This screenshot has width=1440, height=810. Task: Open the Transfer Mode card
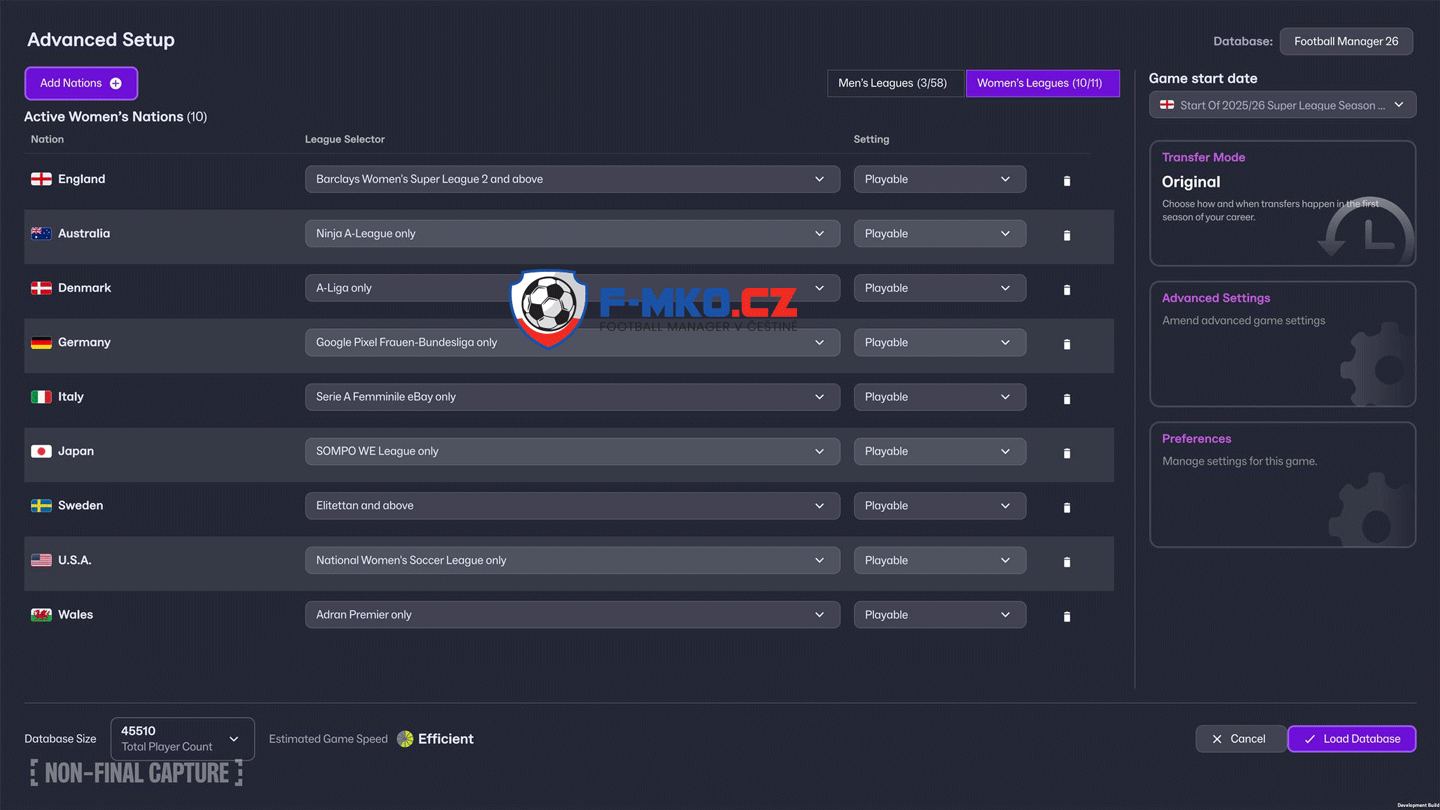tap(1282, 203)
